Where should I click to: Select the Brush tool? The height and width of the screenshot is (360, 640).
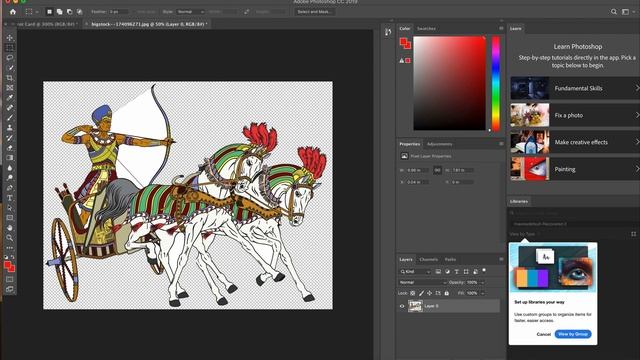pyautogui.click(x=10, y=118)
